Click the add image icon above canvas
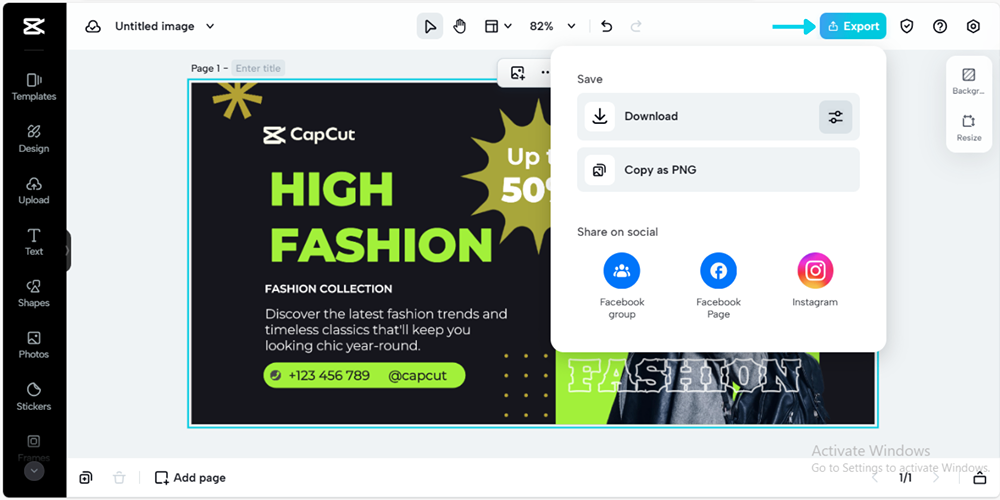The image size is (1000, 500). (517, 73)
